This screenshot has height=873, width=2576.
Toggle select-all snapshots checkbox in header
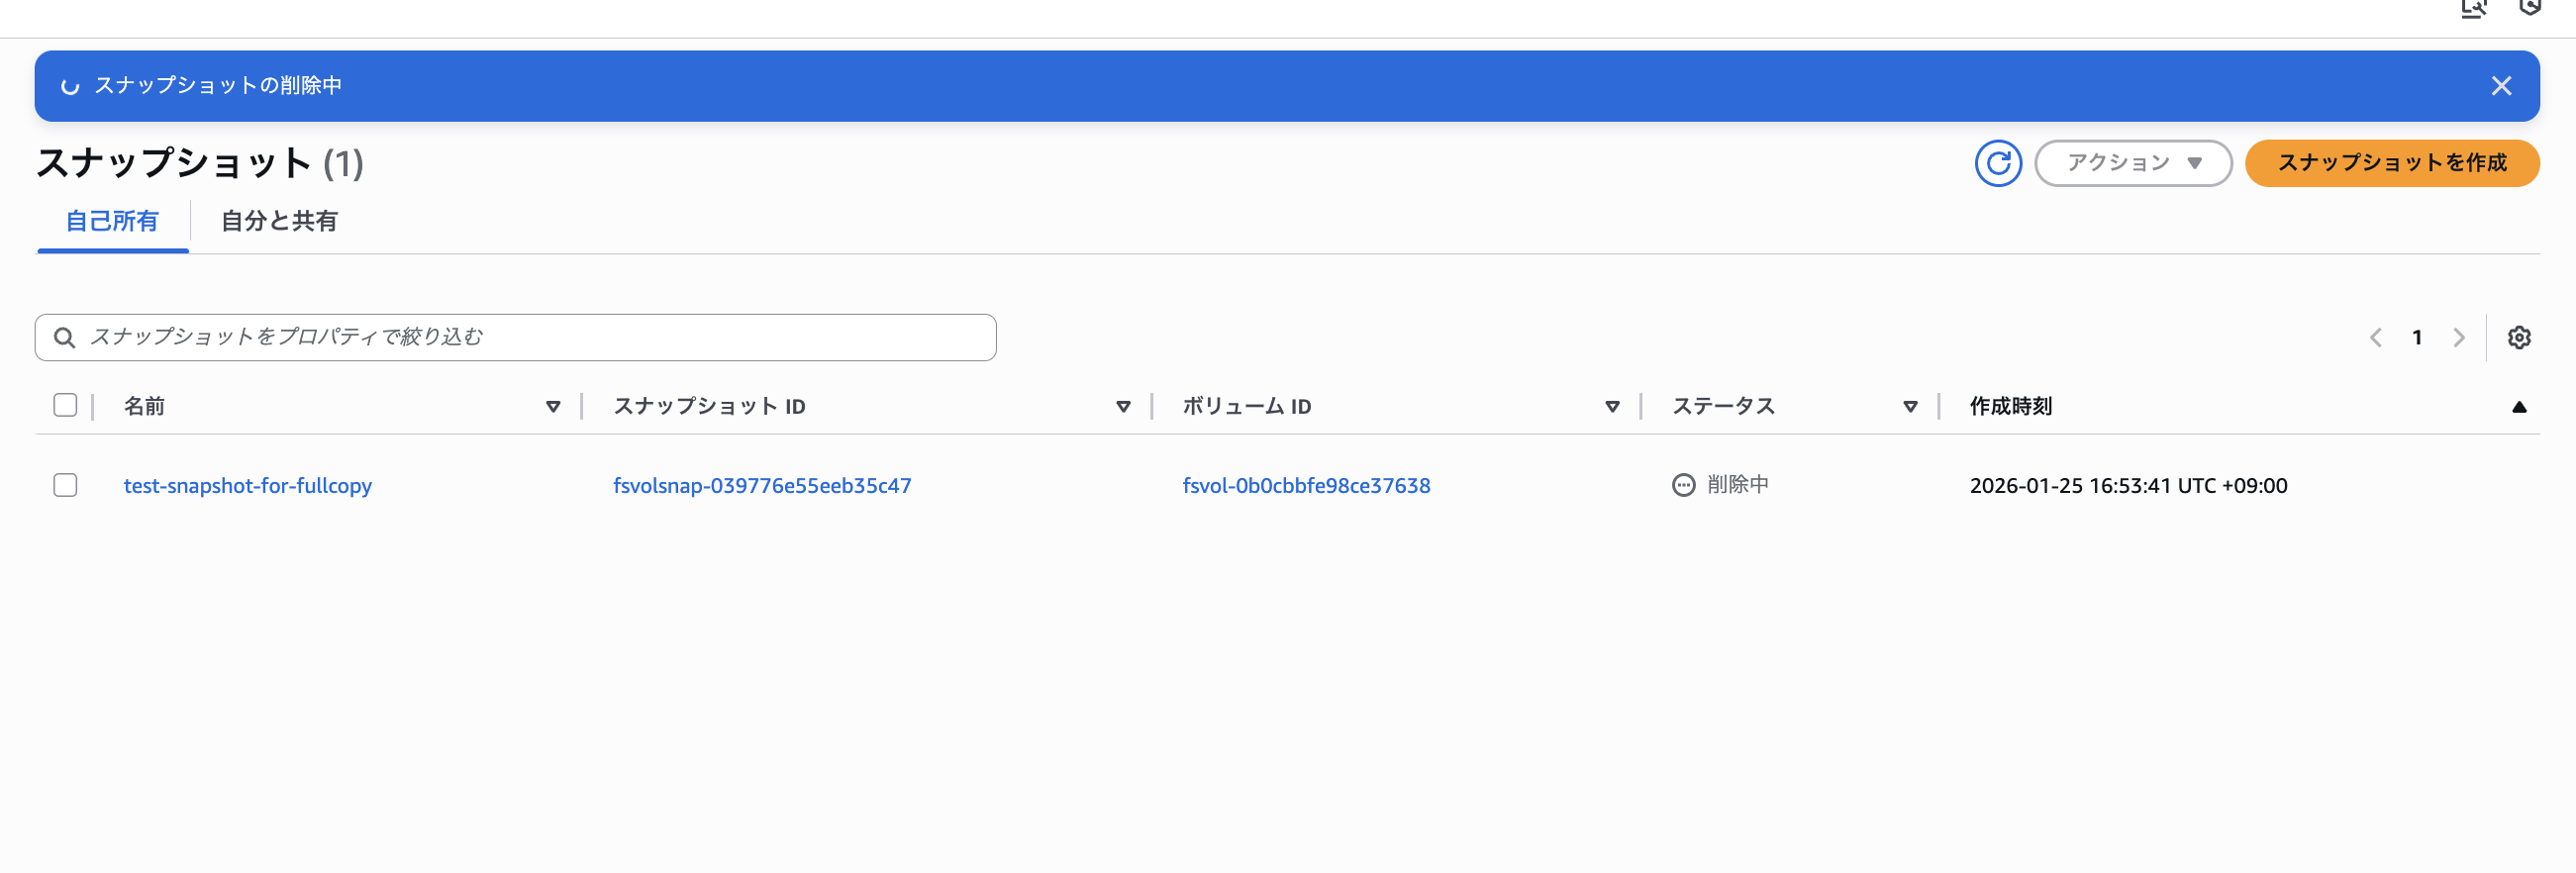point(65,405)
